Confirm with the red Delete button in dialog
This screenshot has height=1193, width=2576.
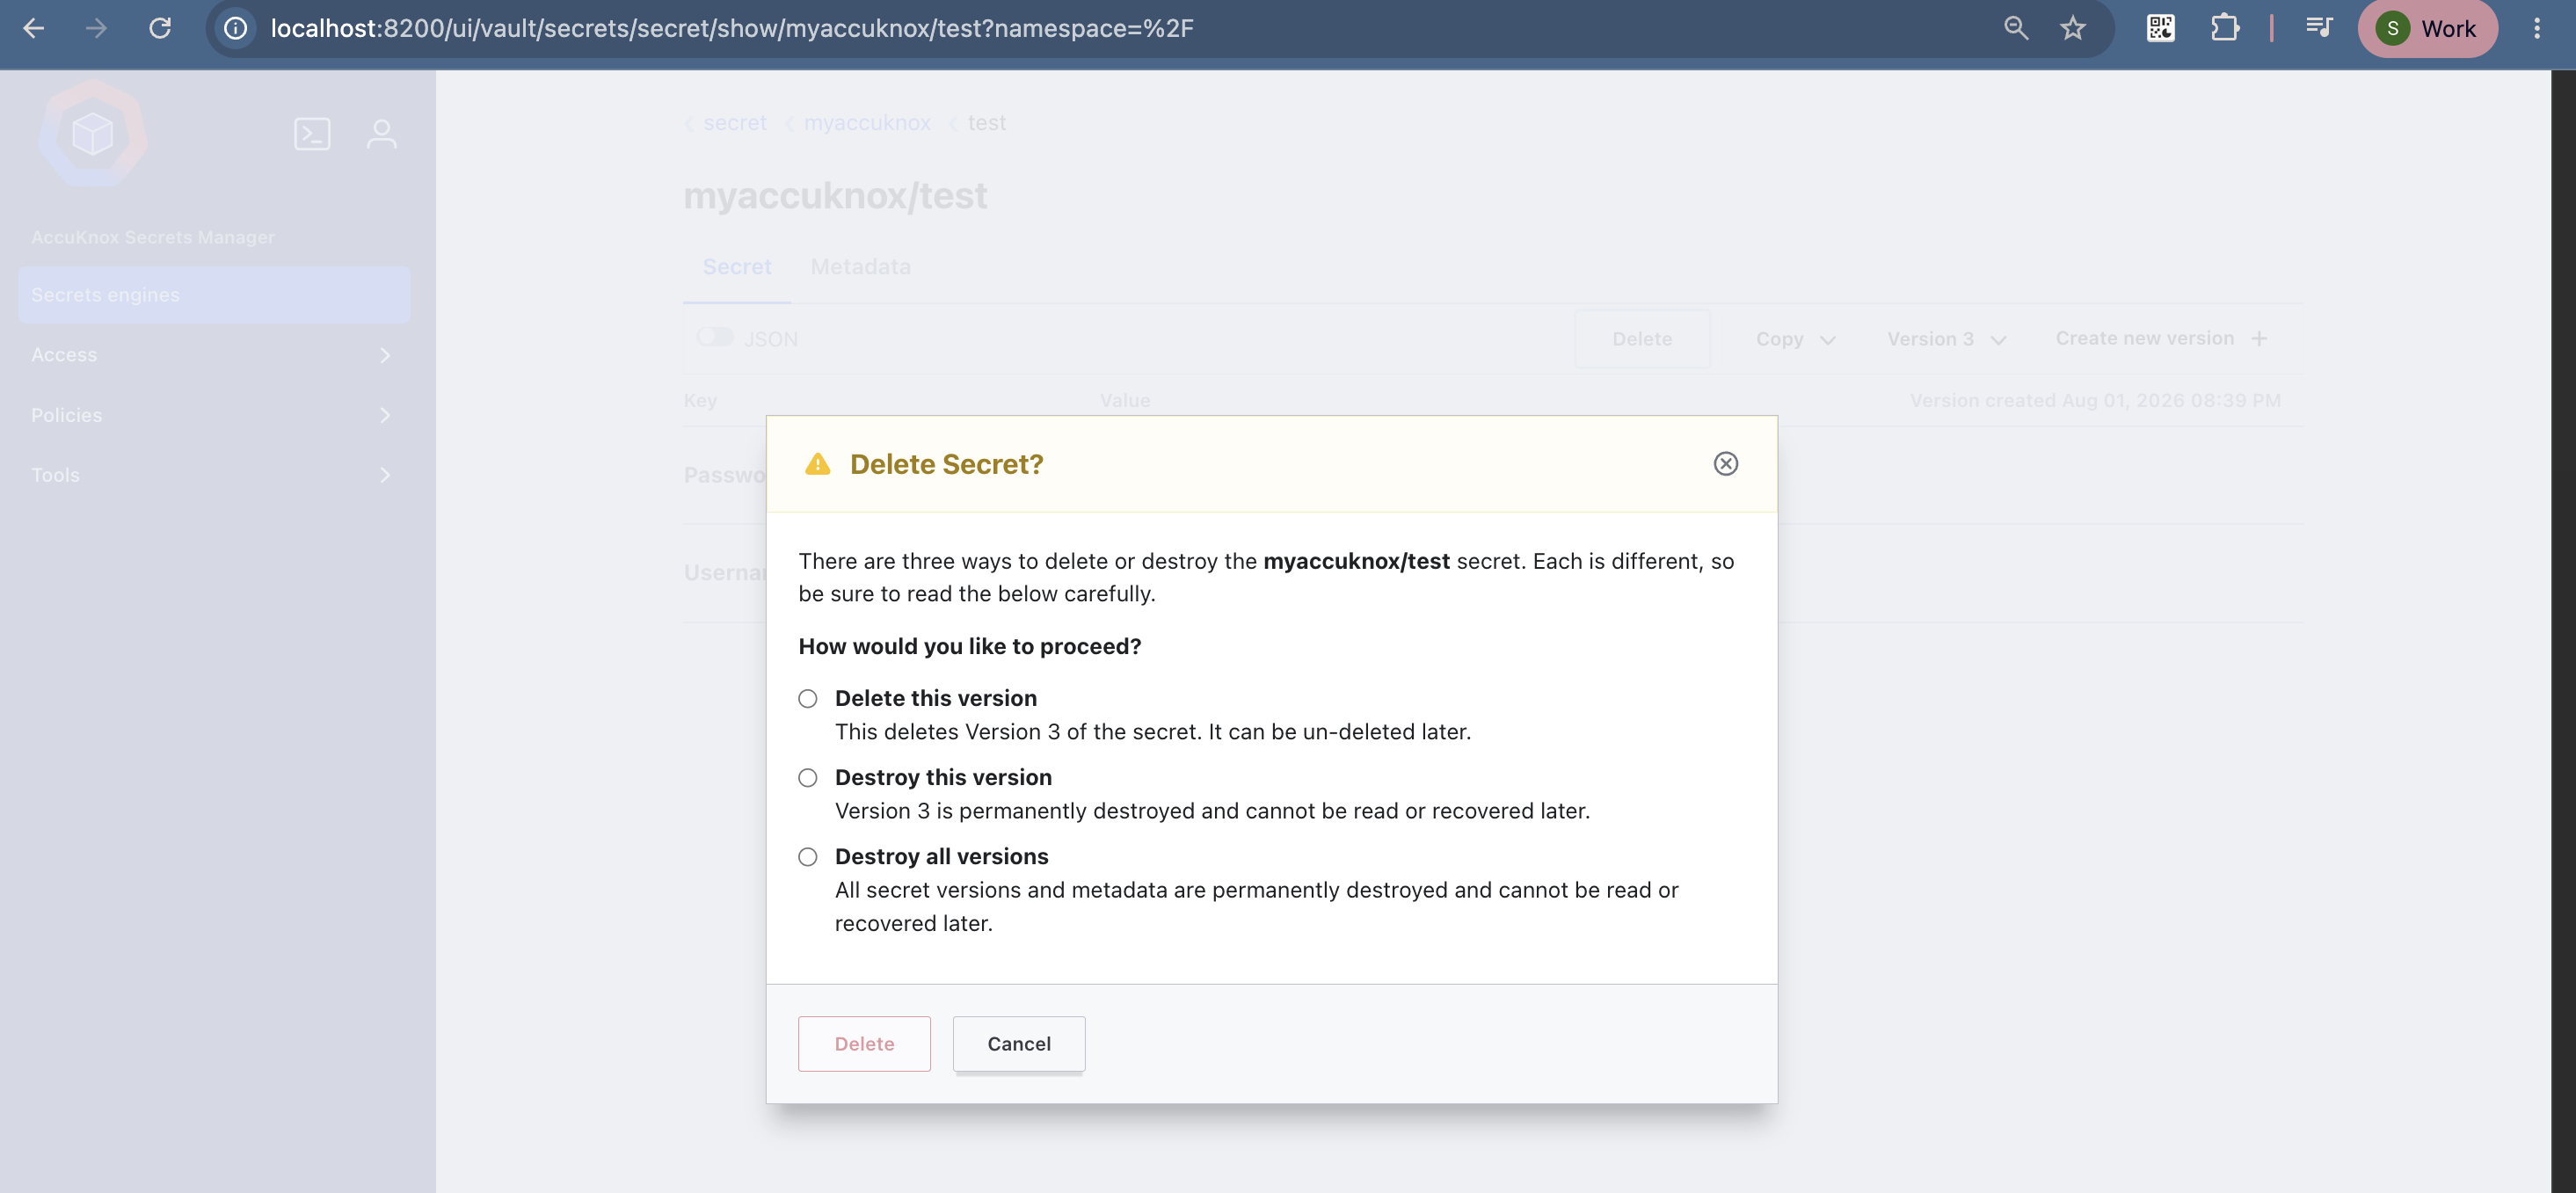tap(864, 1044)
